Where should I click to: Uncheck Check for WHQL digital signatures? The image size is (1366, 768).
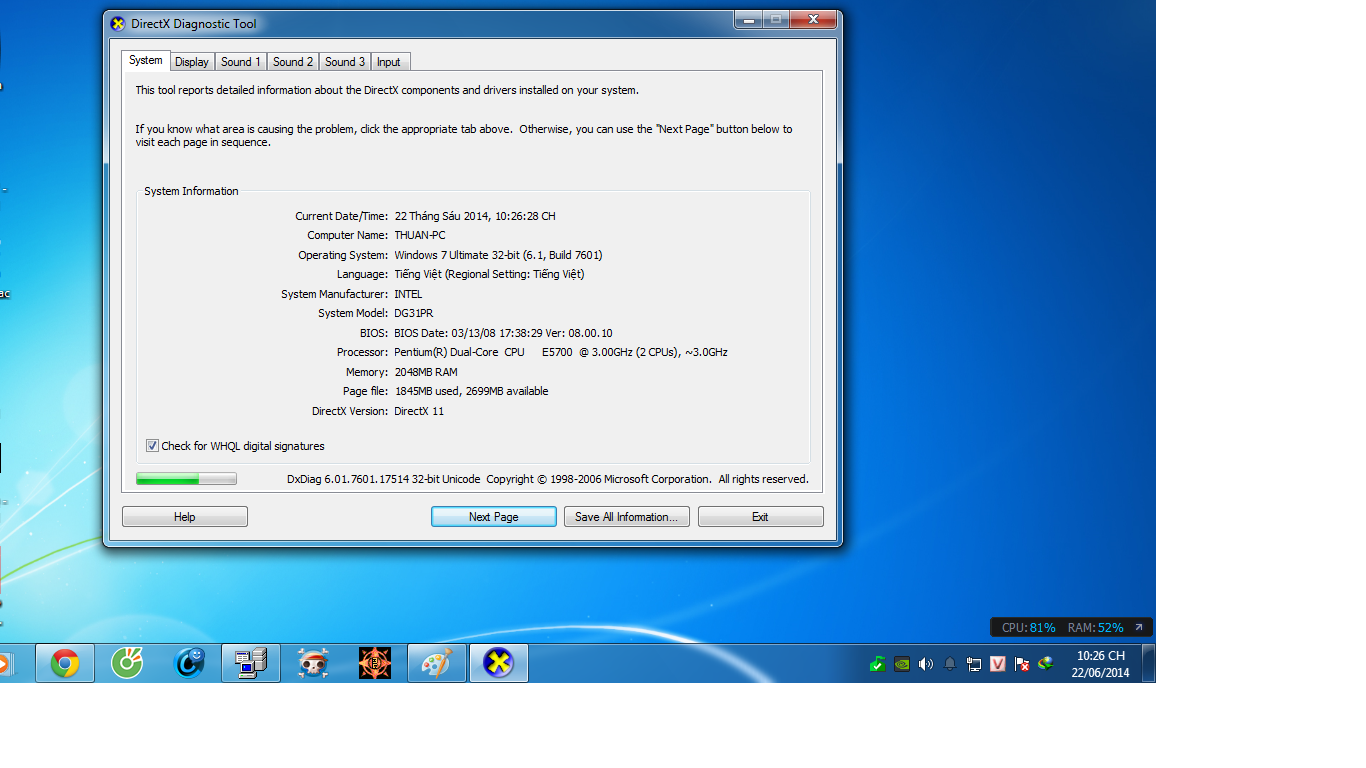152,446
